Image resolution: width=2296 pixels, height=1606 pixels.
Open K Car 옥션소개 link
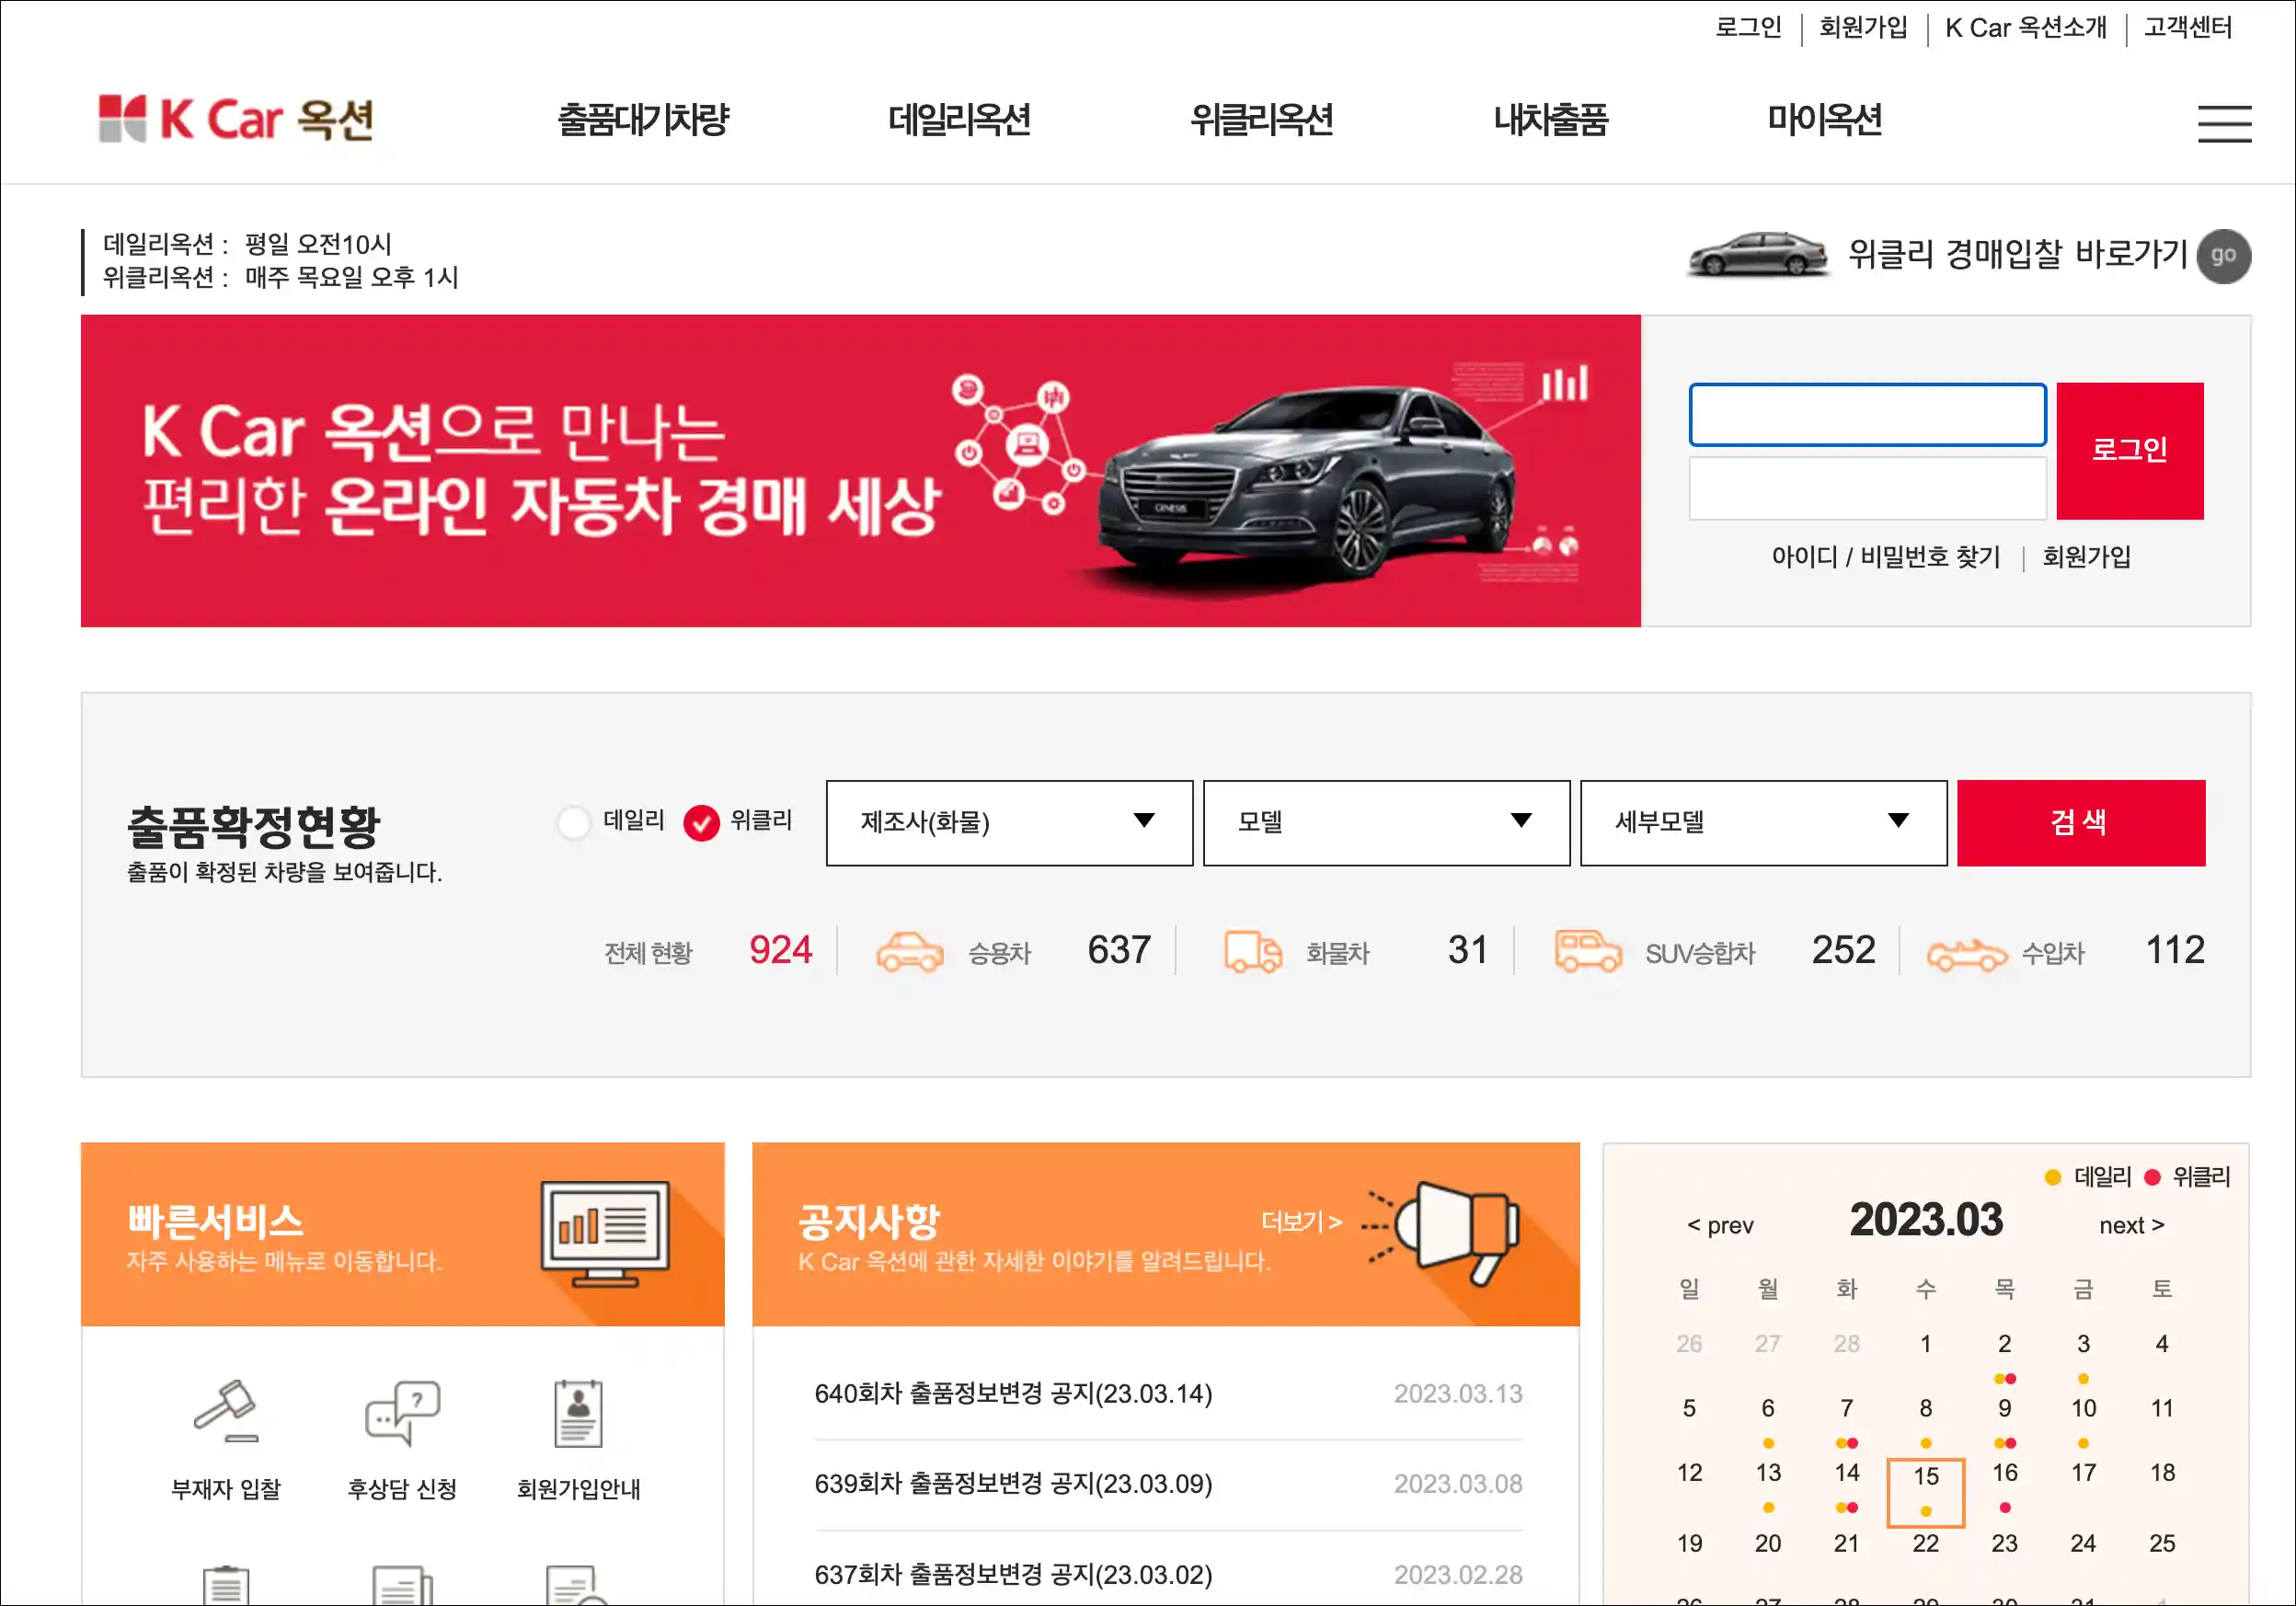[2026, 27]
